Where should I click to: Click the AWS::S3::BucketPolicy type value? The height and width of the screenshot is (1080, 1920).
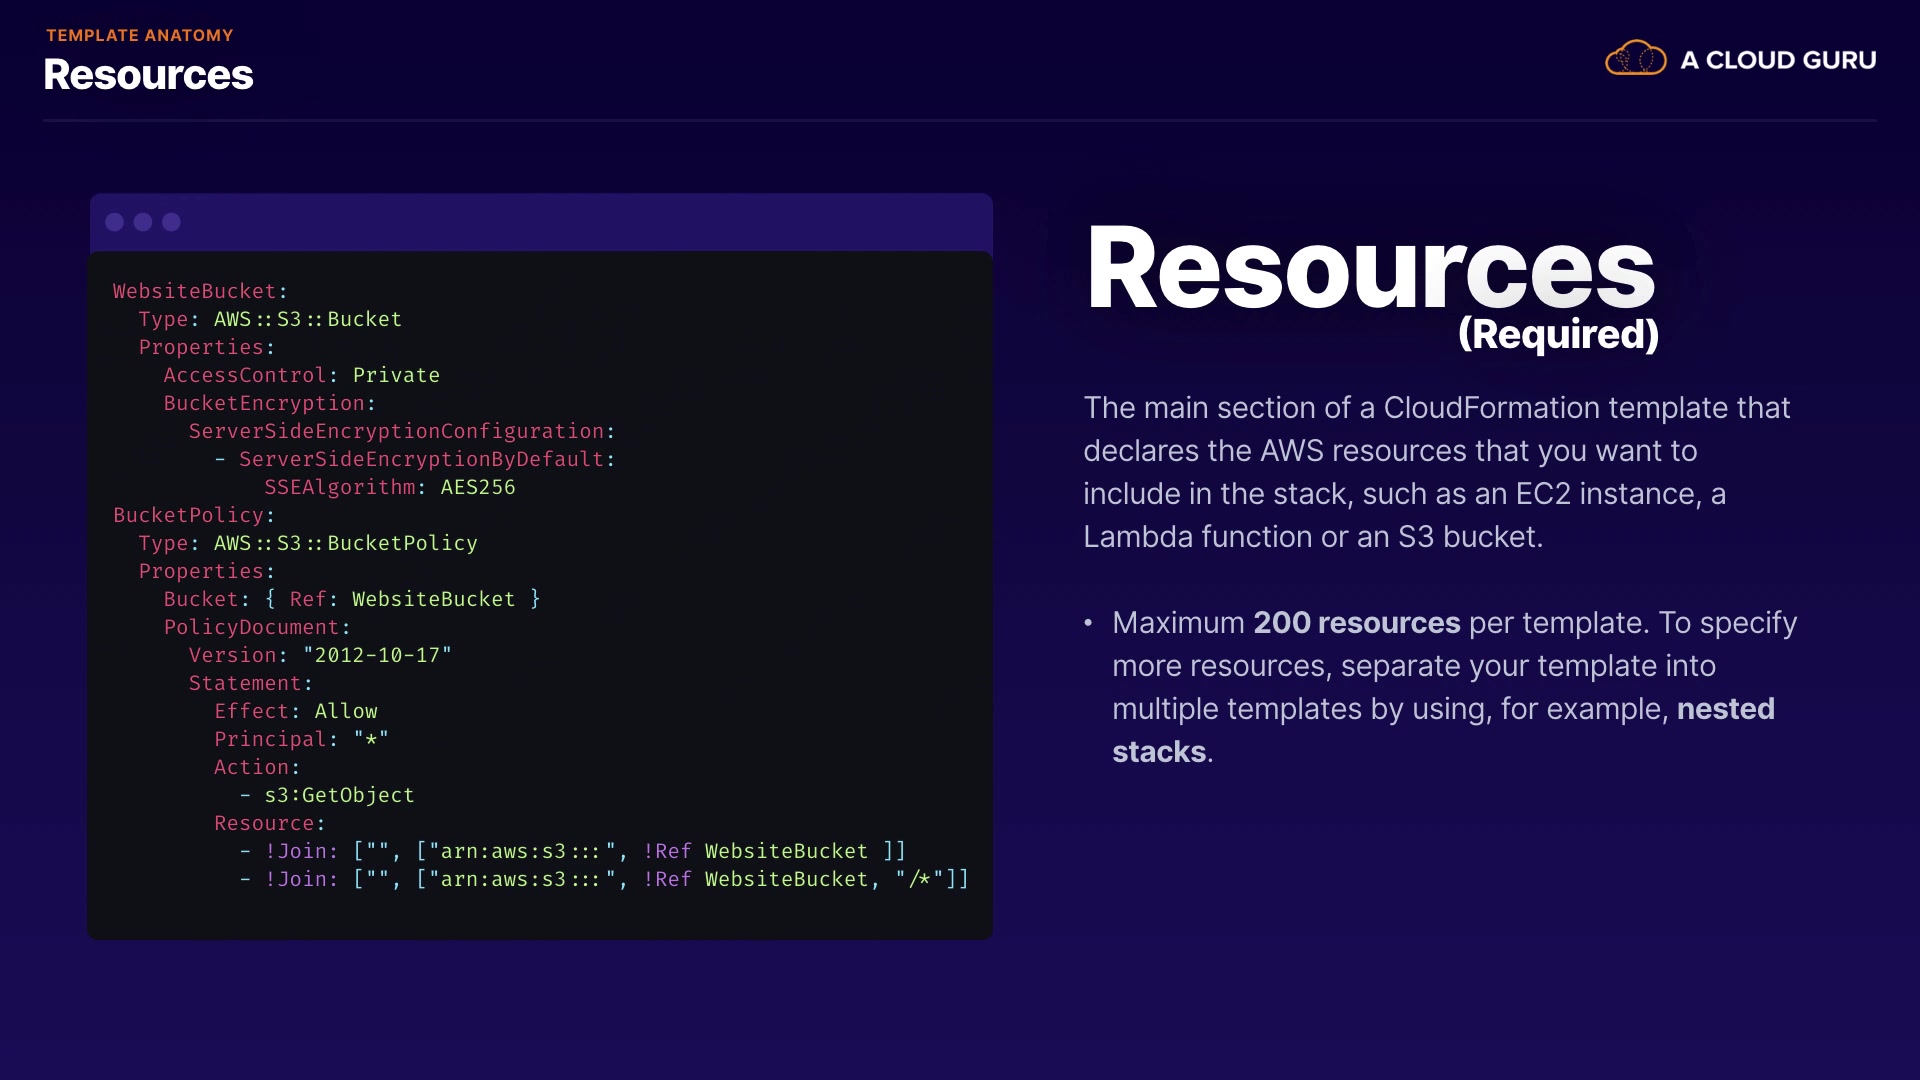[345, 543]
